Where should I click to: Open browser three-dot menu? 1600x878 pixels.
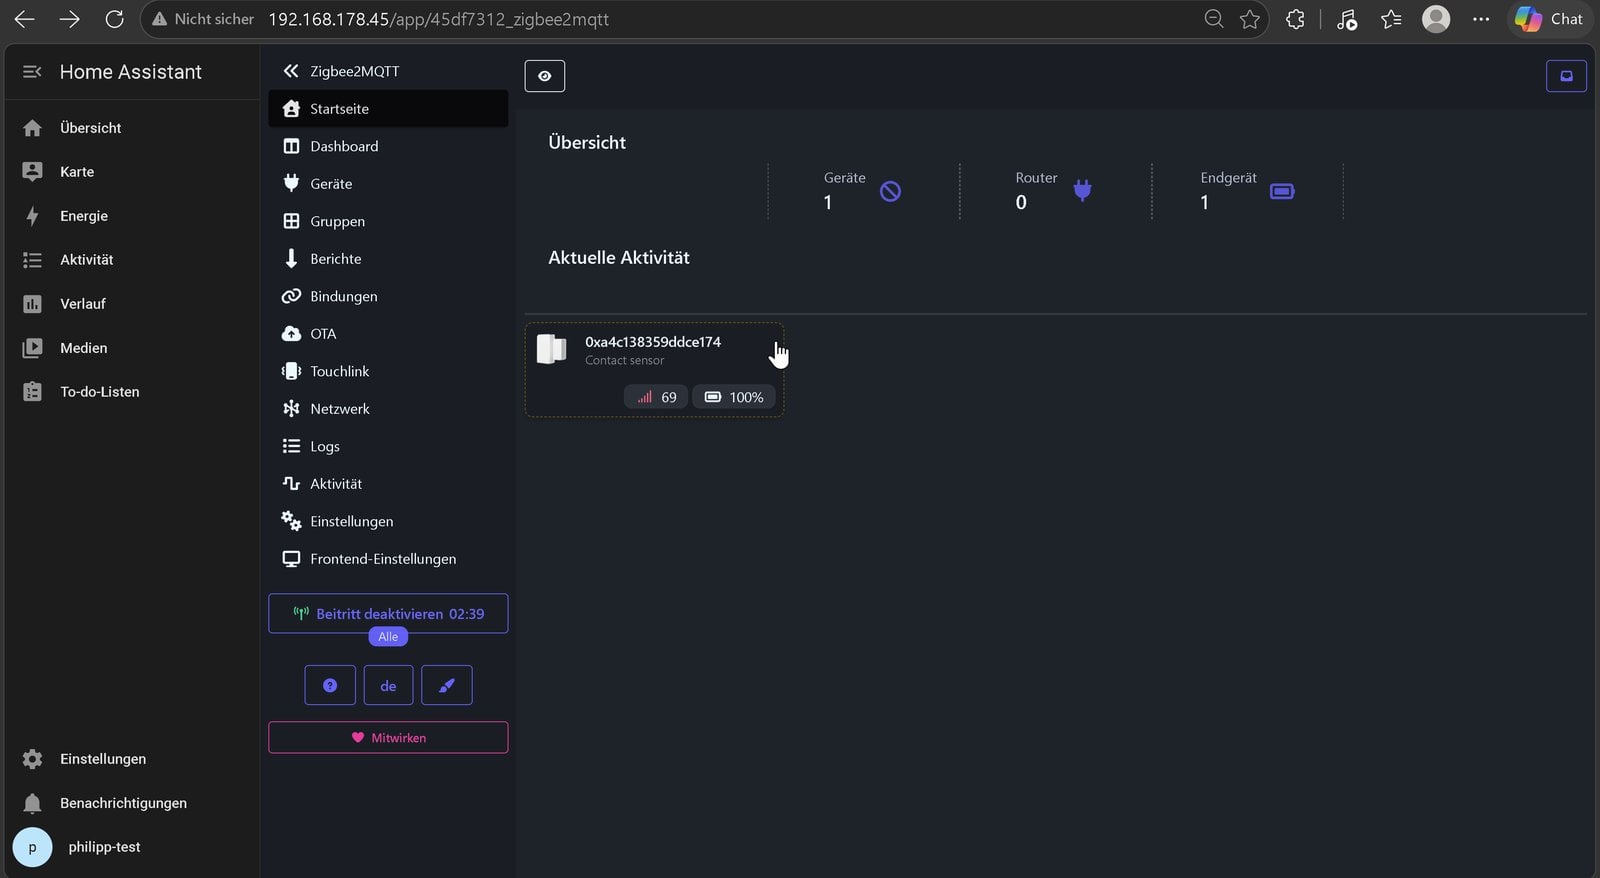(x=1481, y=19)
